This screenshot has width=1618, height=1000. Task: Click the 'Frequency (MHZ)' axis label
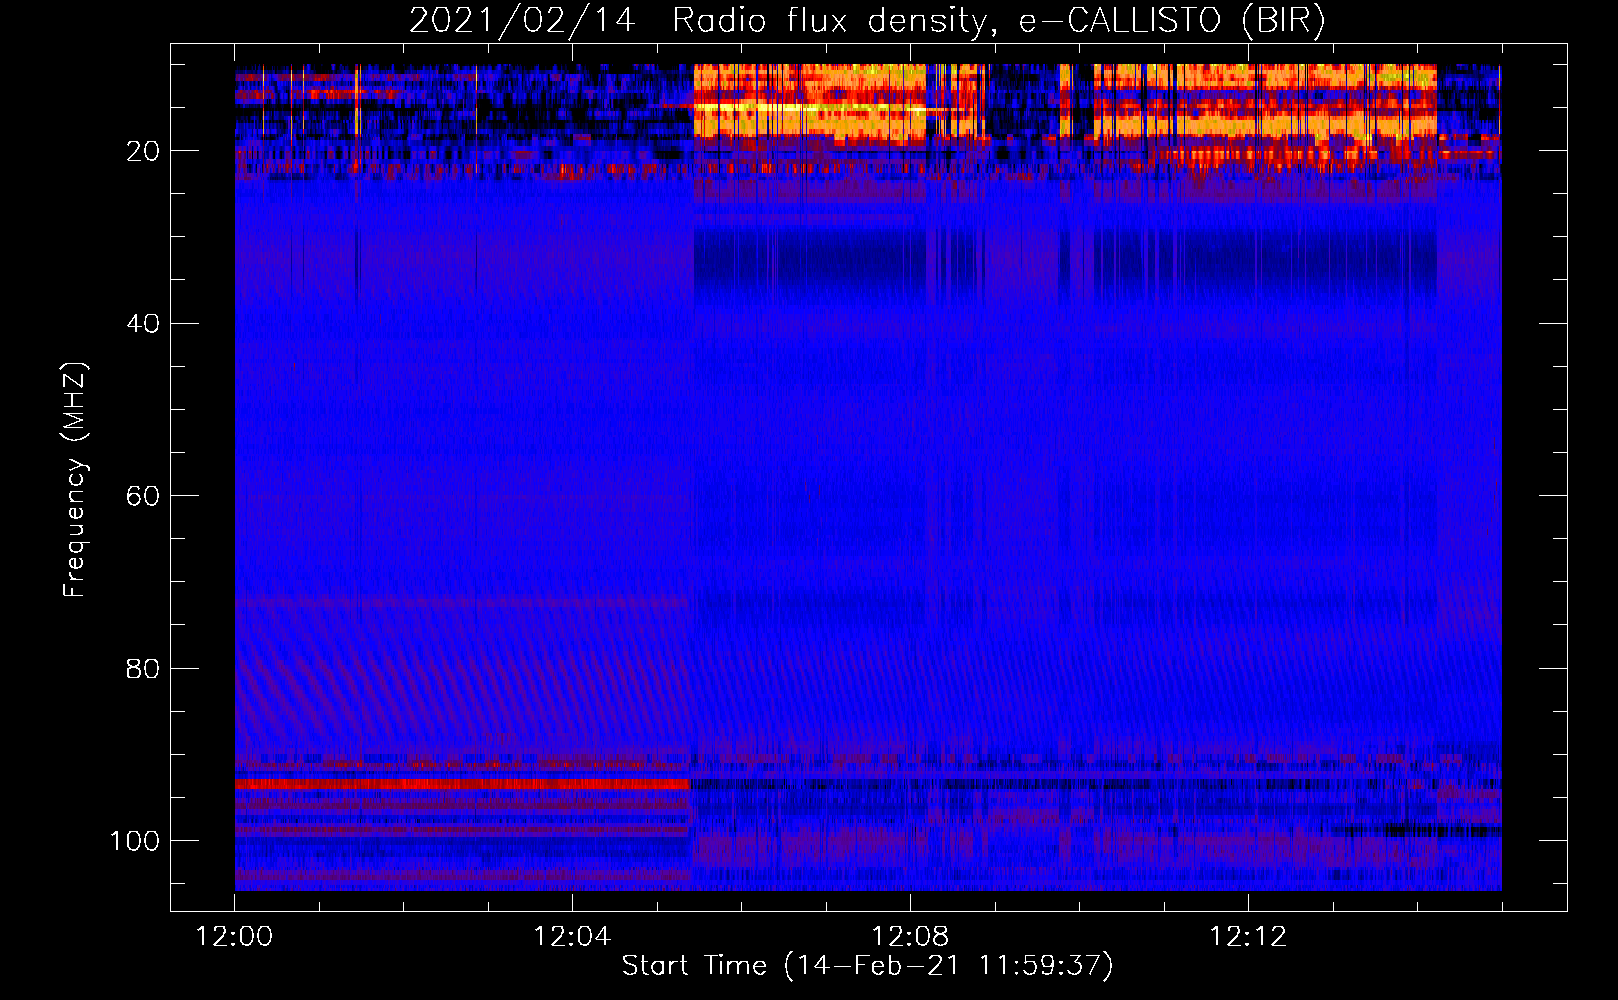[x=75, y=479]
